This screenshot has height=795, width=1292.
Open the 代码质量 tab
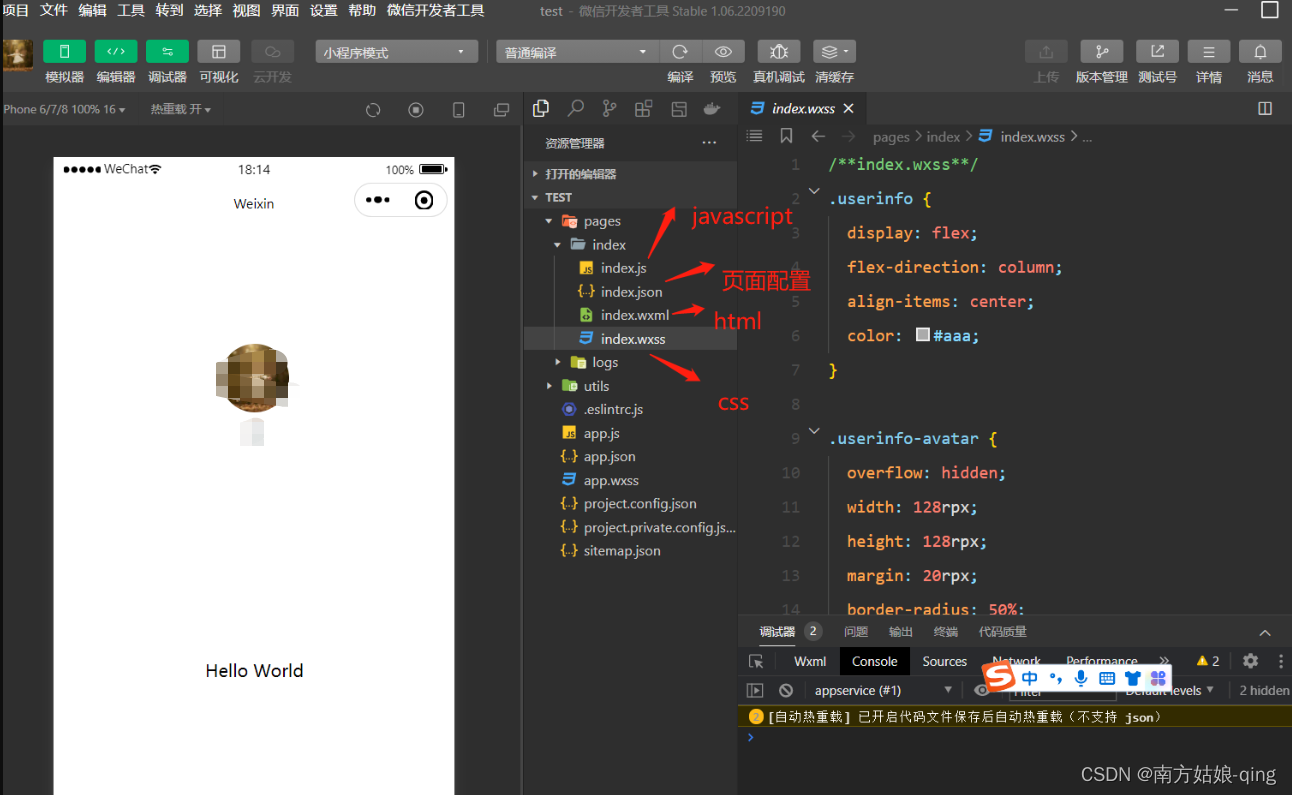pos(1003,632)
